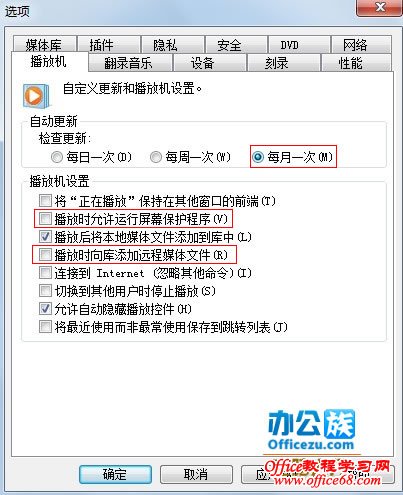This screenshot has height=495, width=403.
Task: Switch to the 媒体库 tab
Action: coord(44,44)
